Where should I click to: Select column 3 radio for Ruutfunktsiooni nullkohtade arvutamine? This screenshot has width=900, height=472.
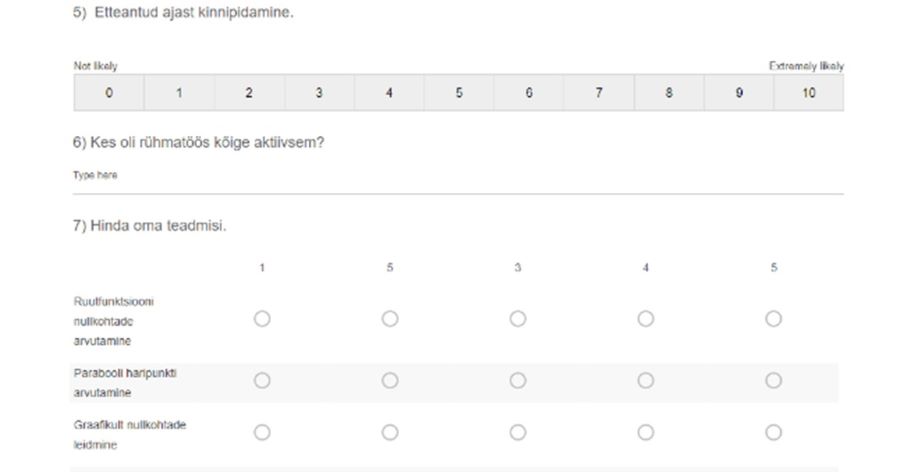(518, 319)
